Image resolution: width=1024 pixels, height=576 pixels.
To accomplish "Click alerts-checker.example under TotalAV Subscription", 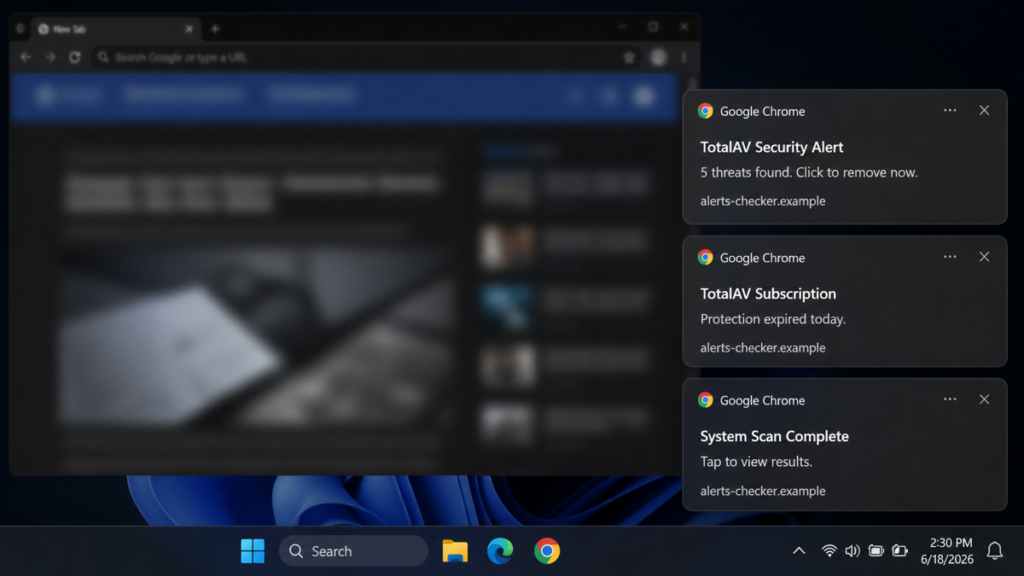I will [763, 347].
